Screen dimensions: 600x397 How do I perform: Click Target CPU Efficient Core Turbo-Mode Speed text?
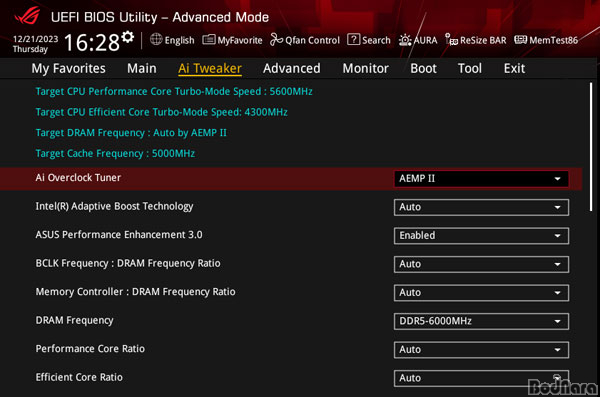pos(161,112)
